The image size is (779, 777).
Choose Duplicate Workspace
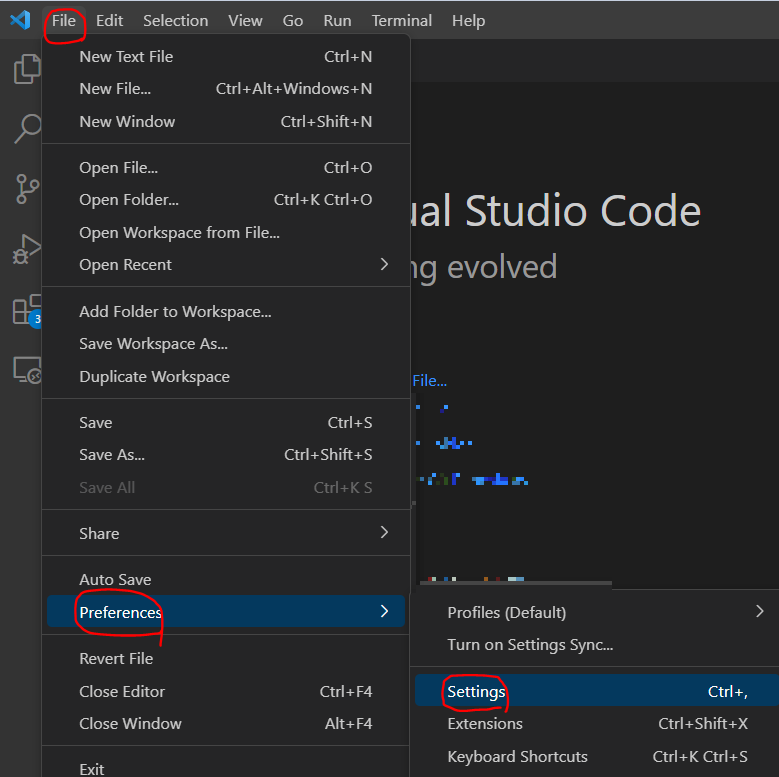pos(226,377)
